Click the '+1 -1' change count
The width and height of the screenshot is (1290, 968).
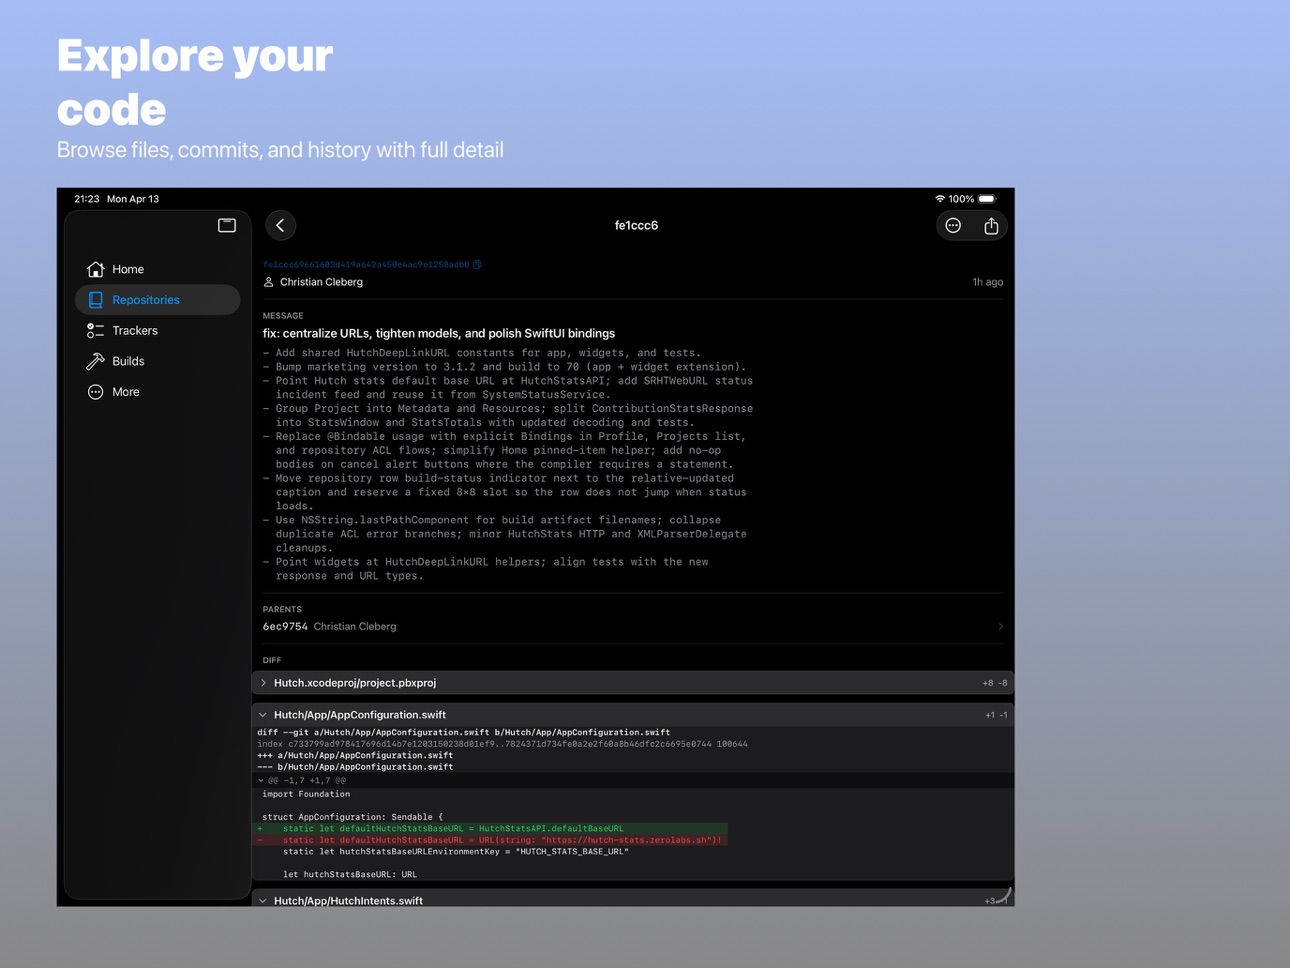(x=996, y=715)
